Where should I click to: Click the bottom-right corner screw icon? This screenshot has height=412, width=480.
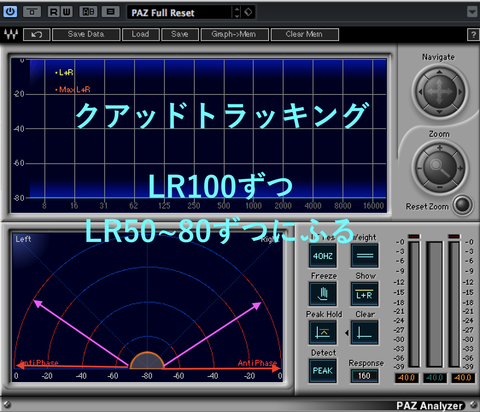tap(473, 405)
